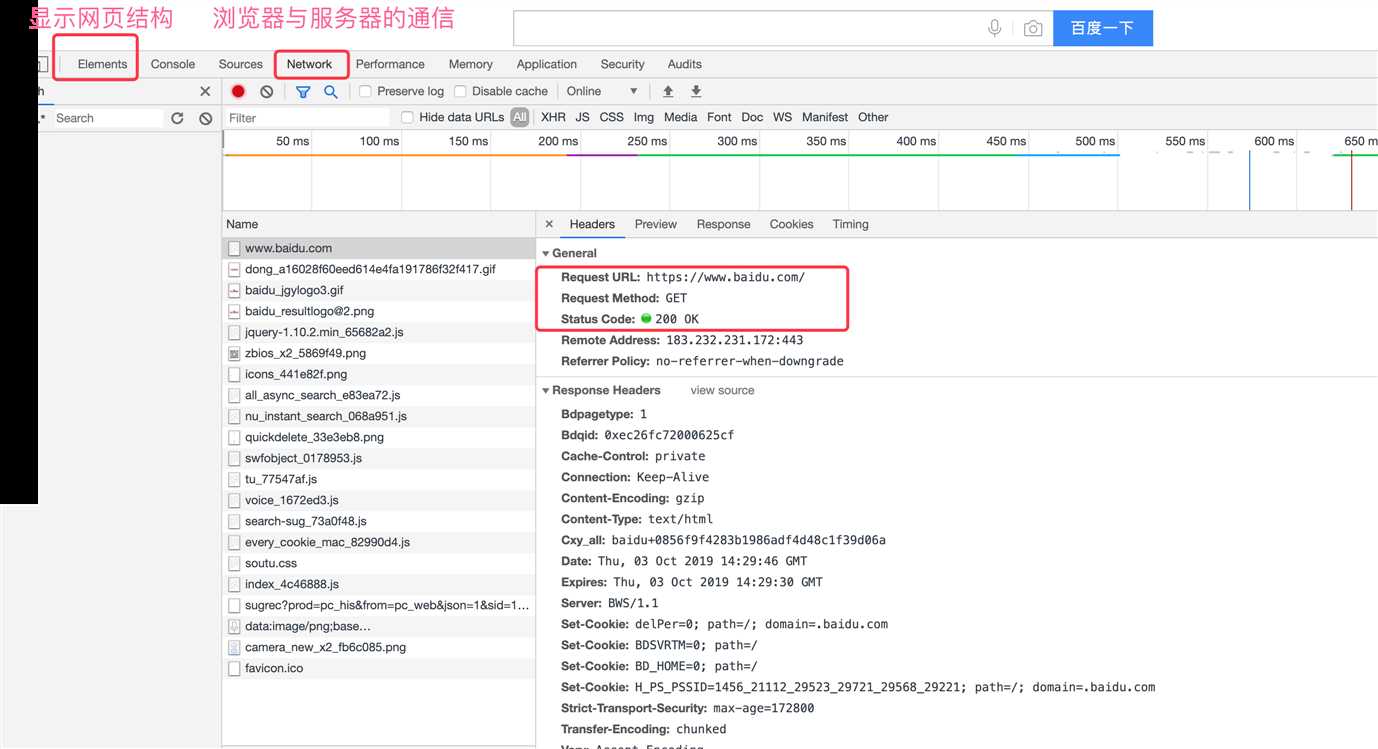
Task: Select the zbios_x2_5869f49.png request
Action: click(x=379, y=353)
